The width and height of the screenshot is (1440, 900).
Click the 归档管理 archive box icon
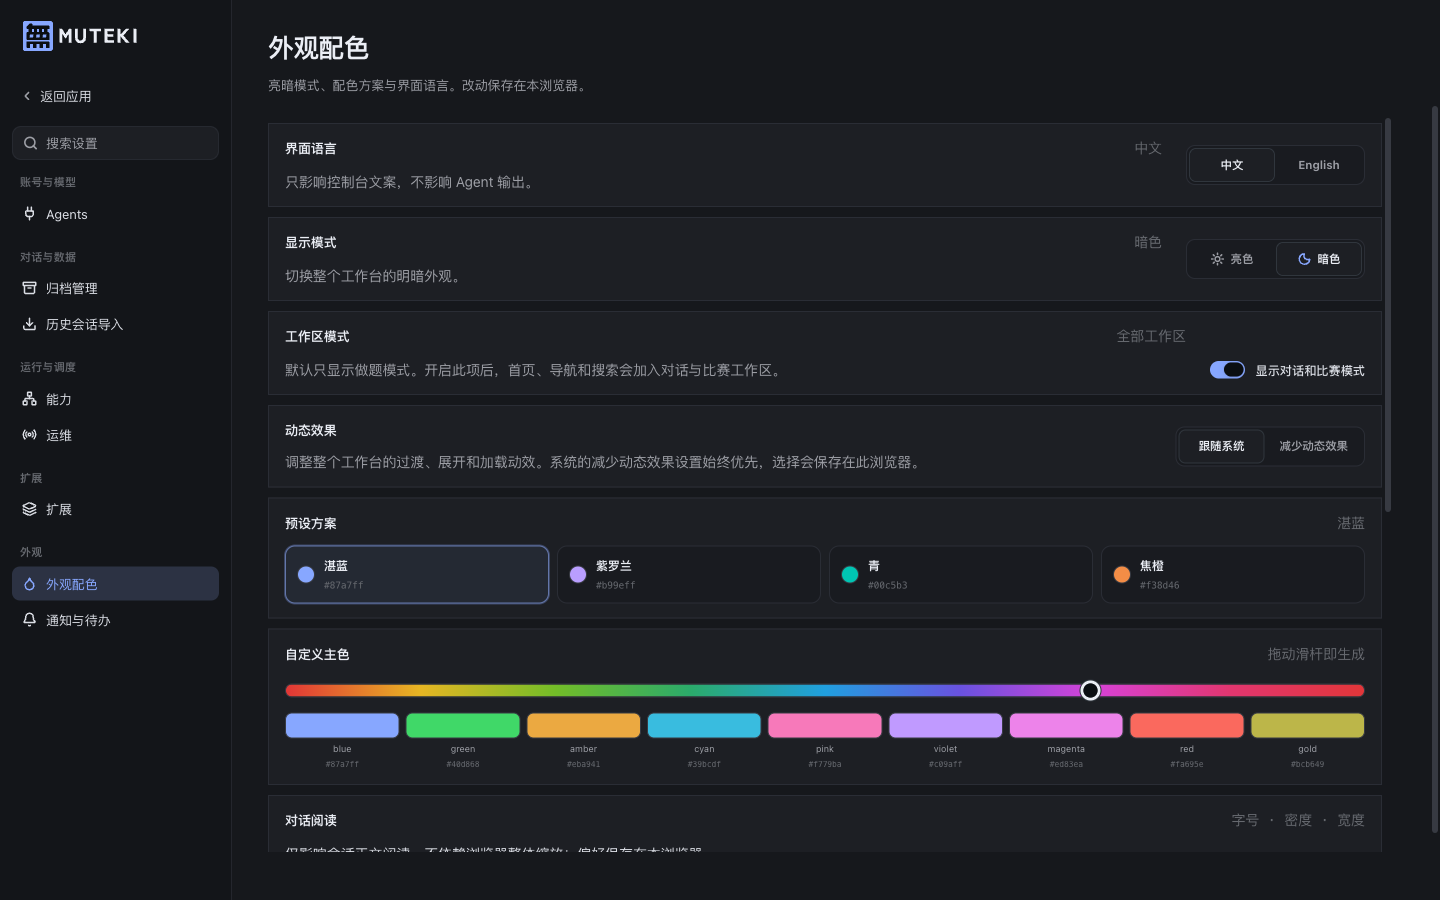(30, 288)
